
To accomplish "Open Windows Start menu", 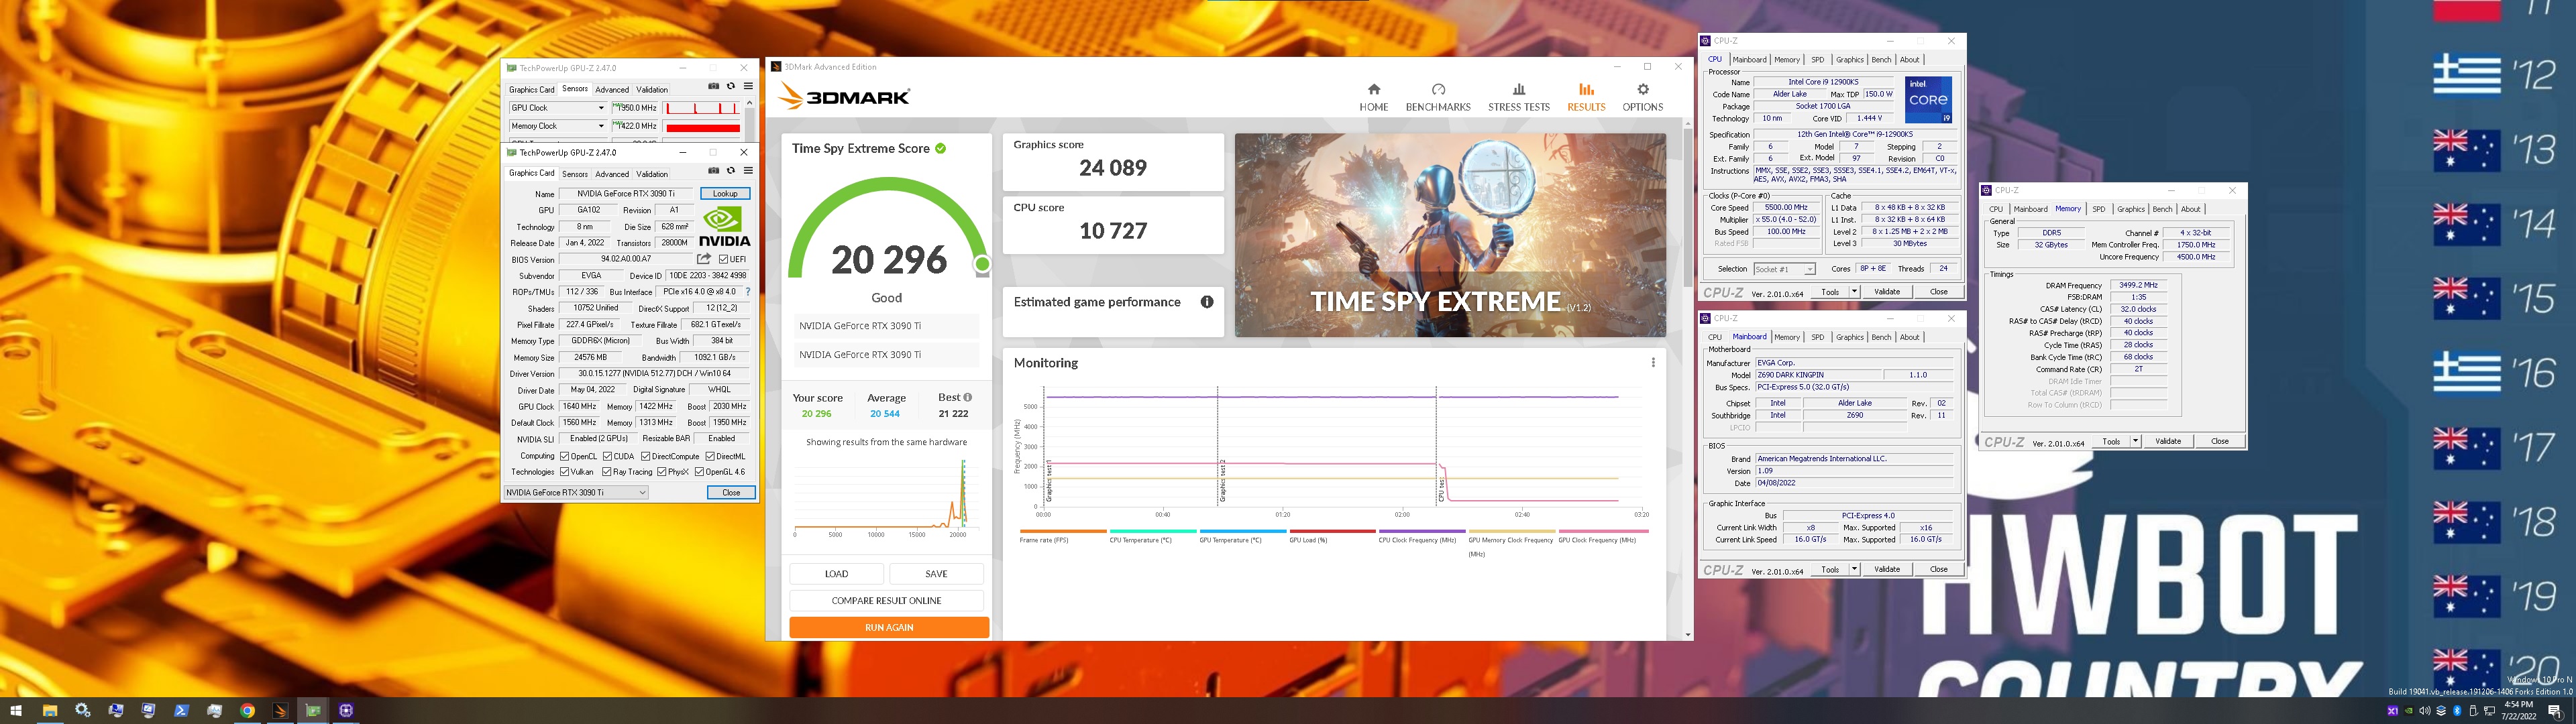I will pos(16,711).
